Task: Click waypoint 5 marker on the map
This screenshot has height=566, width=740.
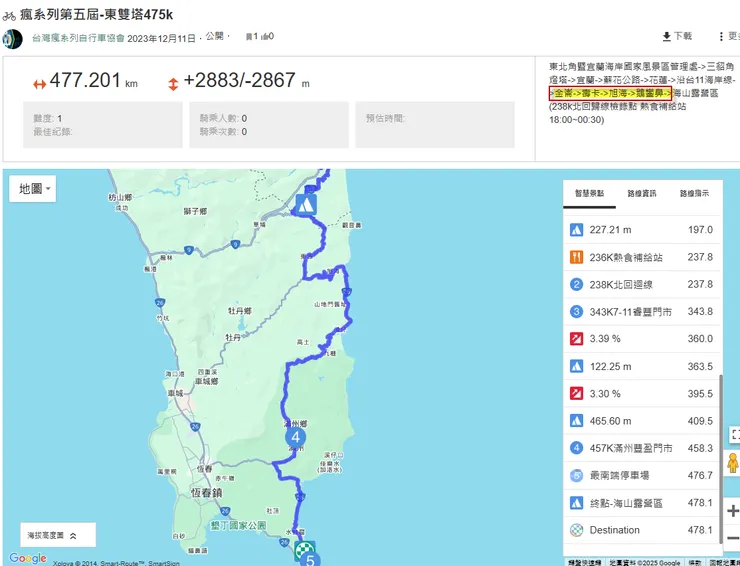Action: pos(310,560)
